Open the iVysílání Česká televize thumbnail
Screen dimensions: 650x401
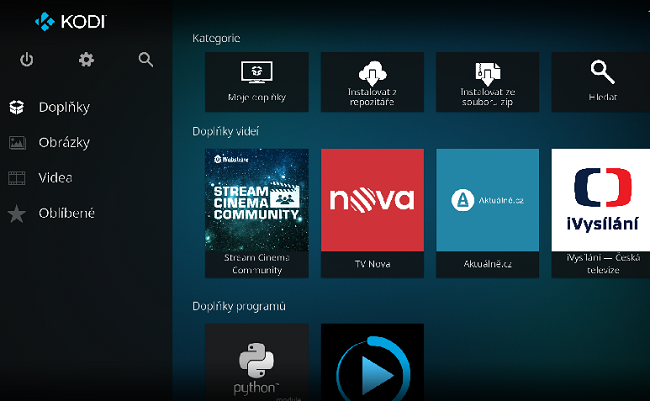[x=601, y=200]
